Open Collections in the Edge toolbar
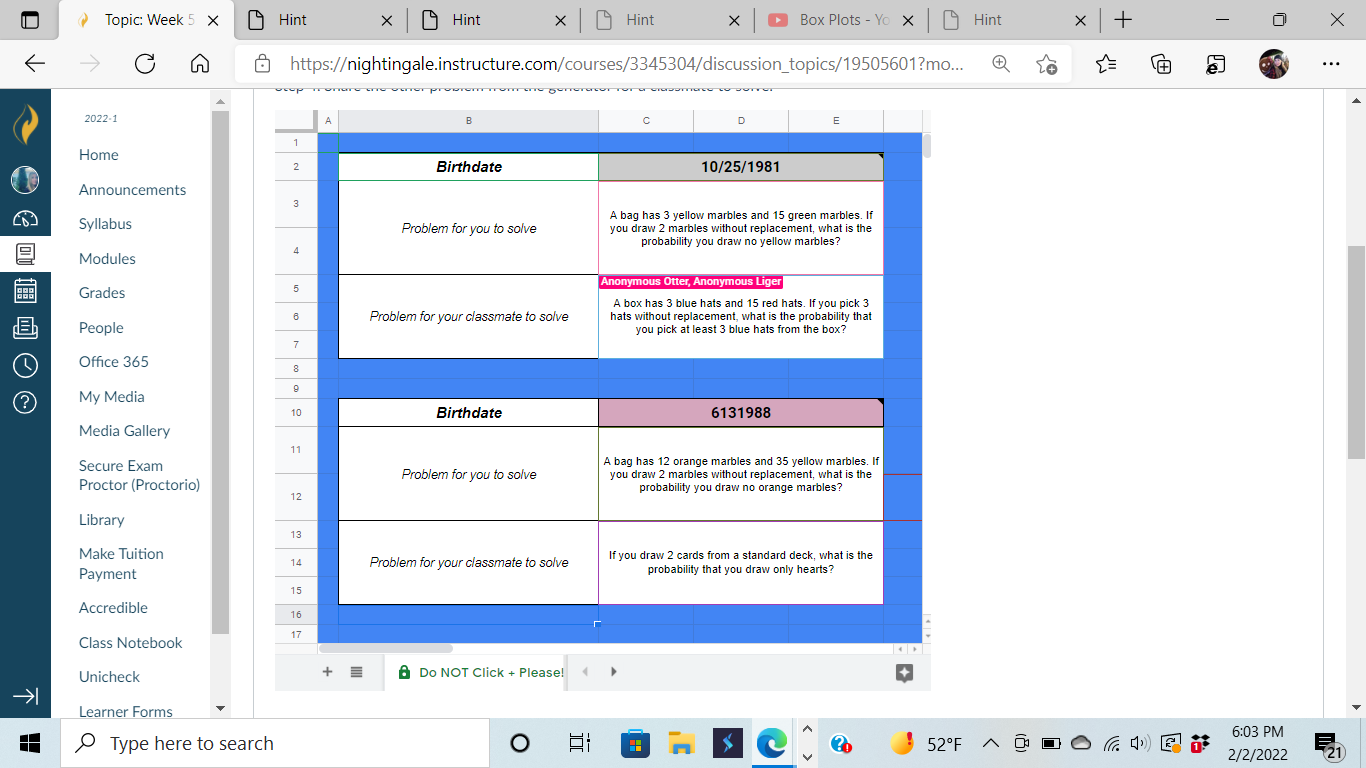The image size is (1366, 768). click(x=1161, y=63)
